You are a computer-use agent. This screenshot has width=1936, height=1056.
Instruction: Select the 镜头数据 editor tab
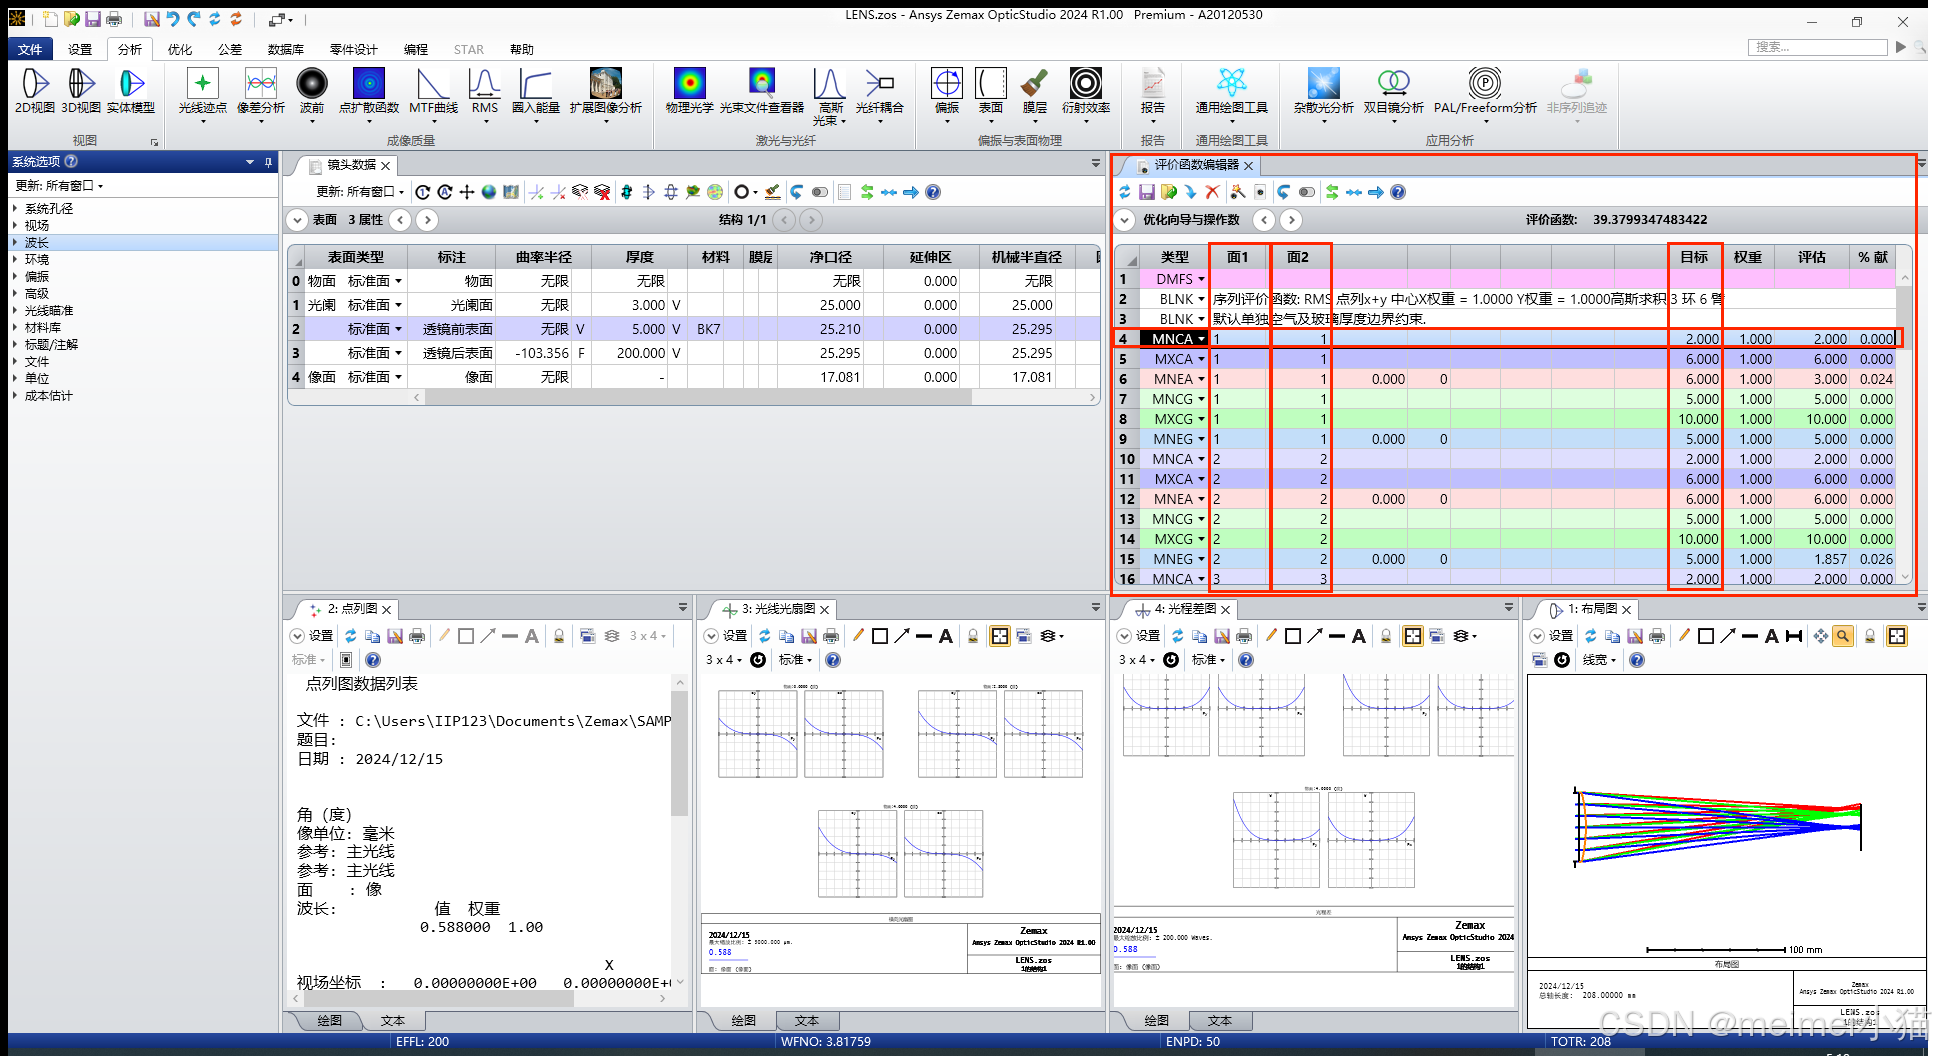pos(351,165)
